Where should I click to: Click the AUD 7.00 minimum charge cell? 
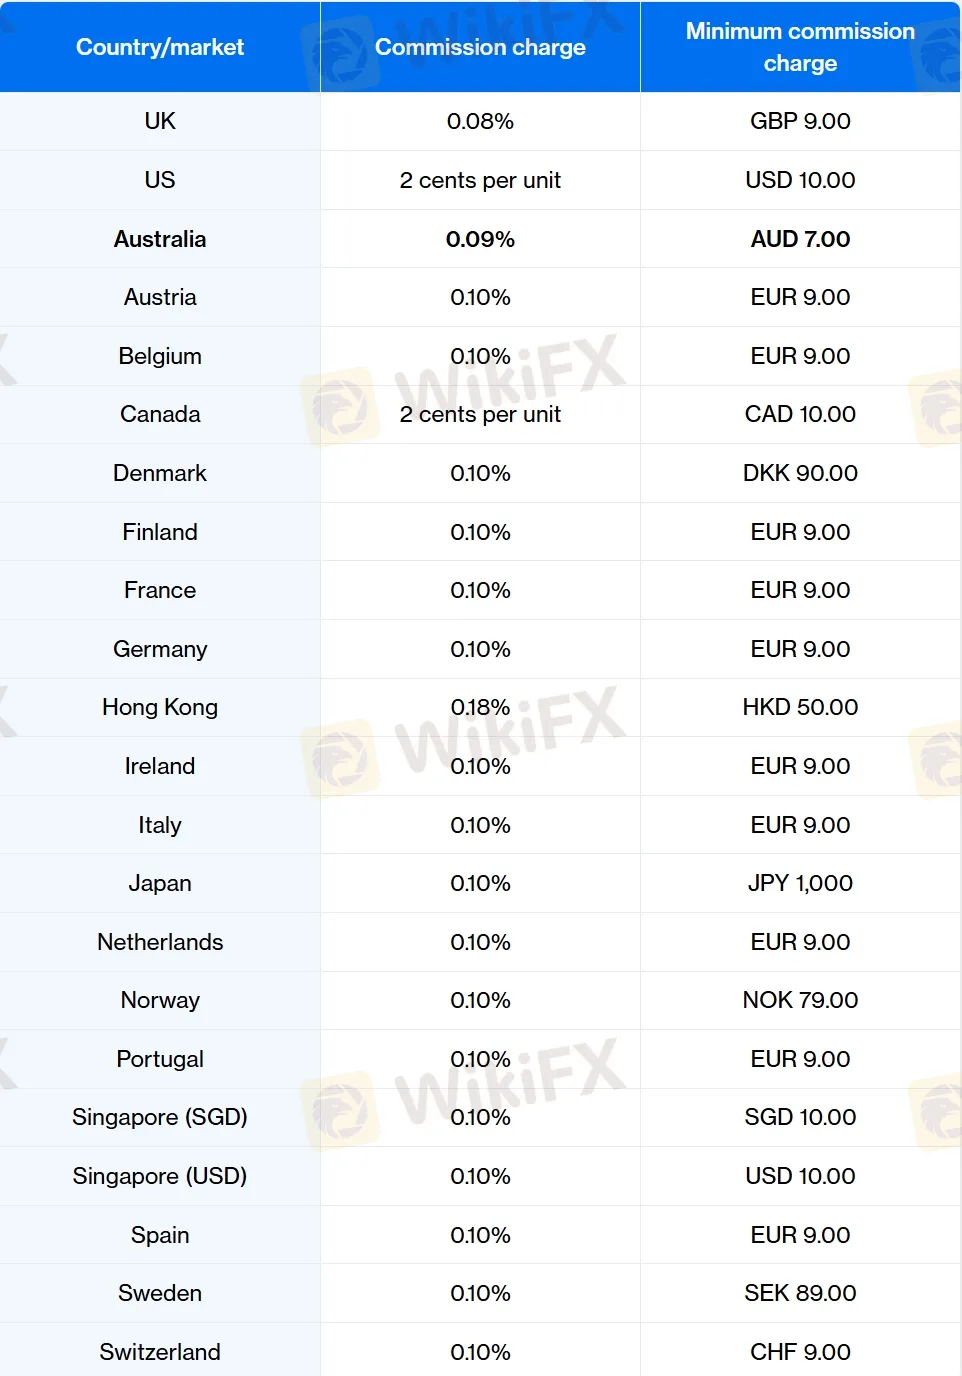click(800, 239)
